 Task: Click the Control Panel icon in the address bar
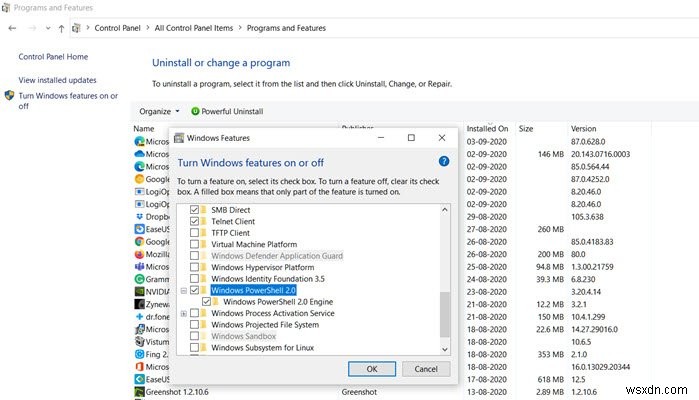click(x=76, y=28)
